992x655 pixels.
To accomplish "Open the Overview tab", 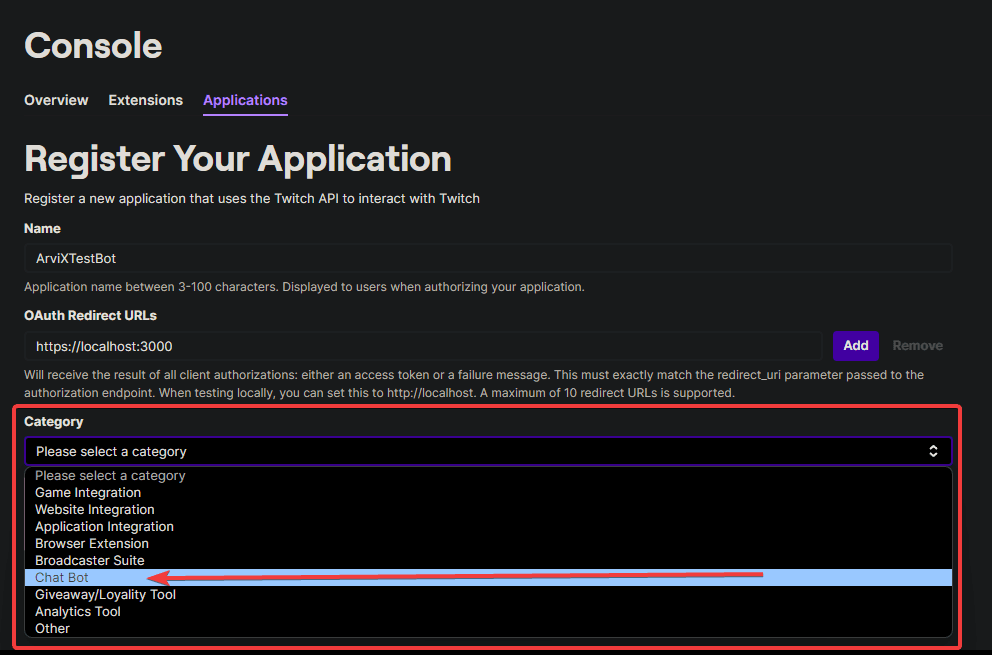I will (x=56, y=100).
